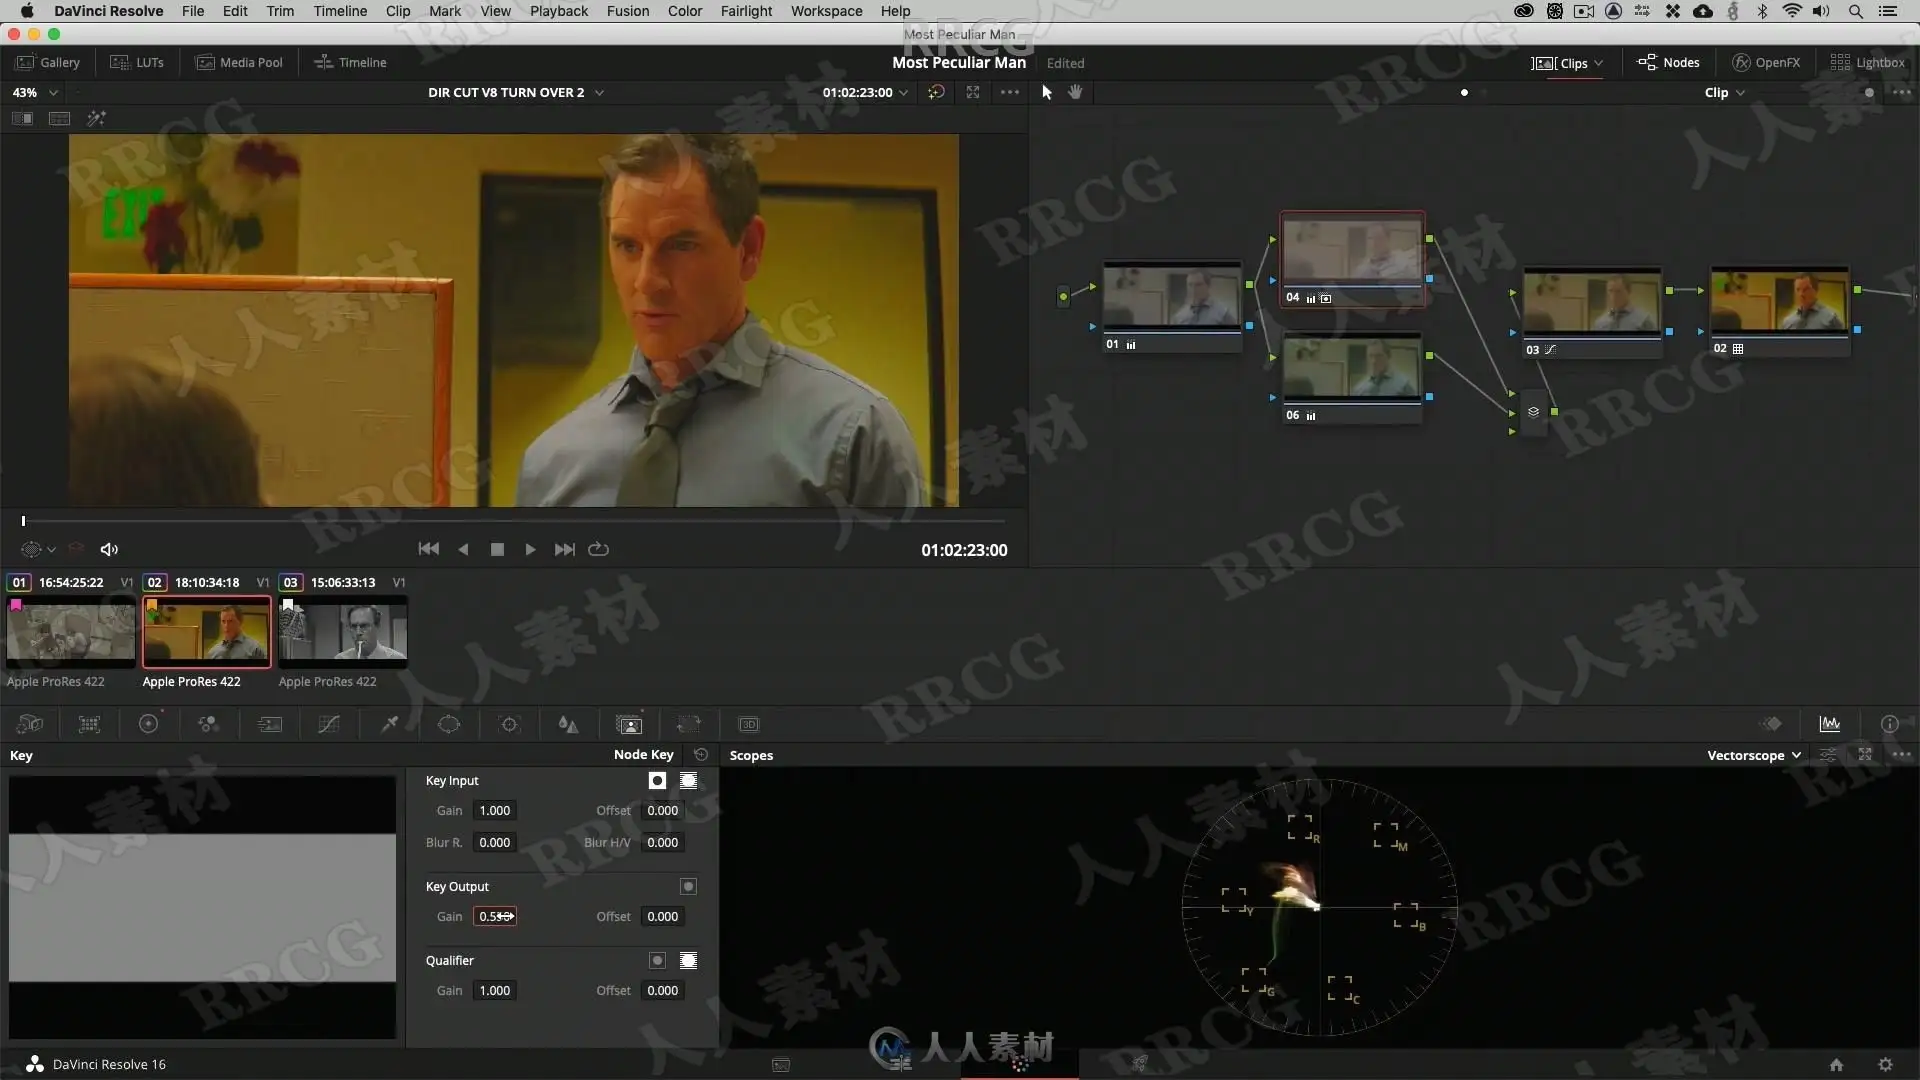
Task: Open the Camera Raw palette
Action: pyautogui.click(x=30, y=724)
